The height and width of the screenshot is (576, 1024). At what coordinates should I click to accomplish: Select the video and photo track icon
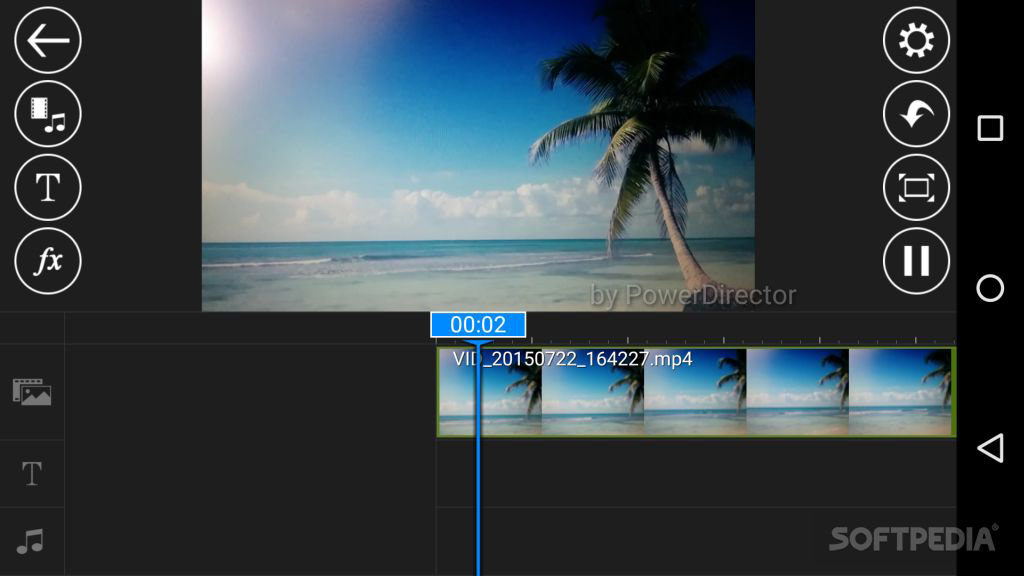31,392
